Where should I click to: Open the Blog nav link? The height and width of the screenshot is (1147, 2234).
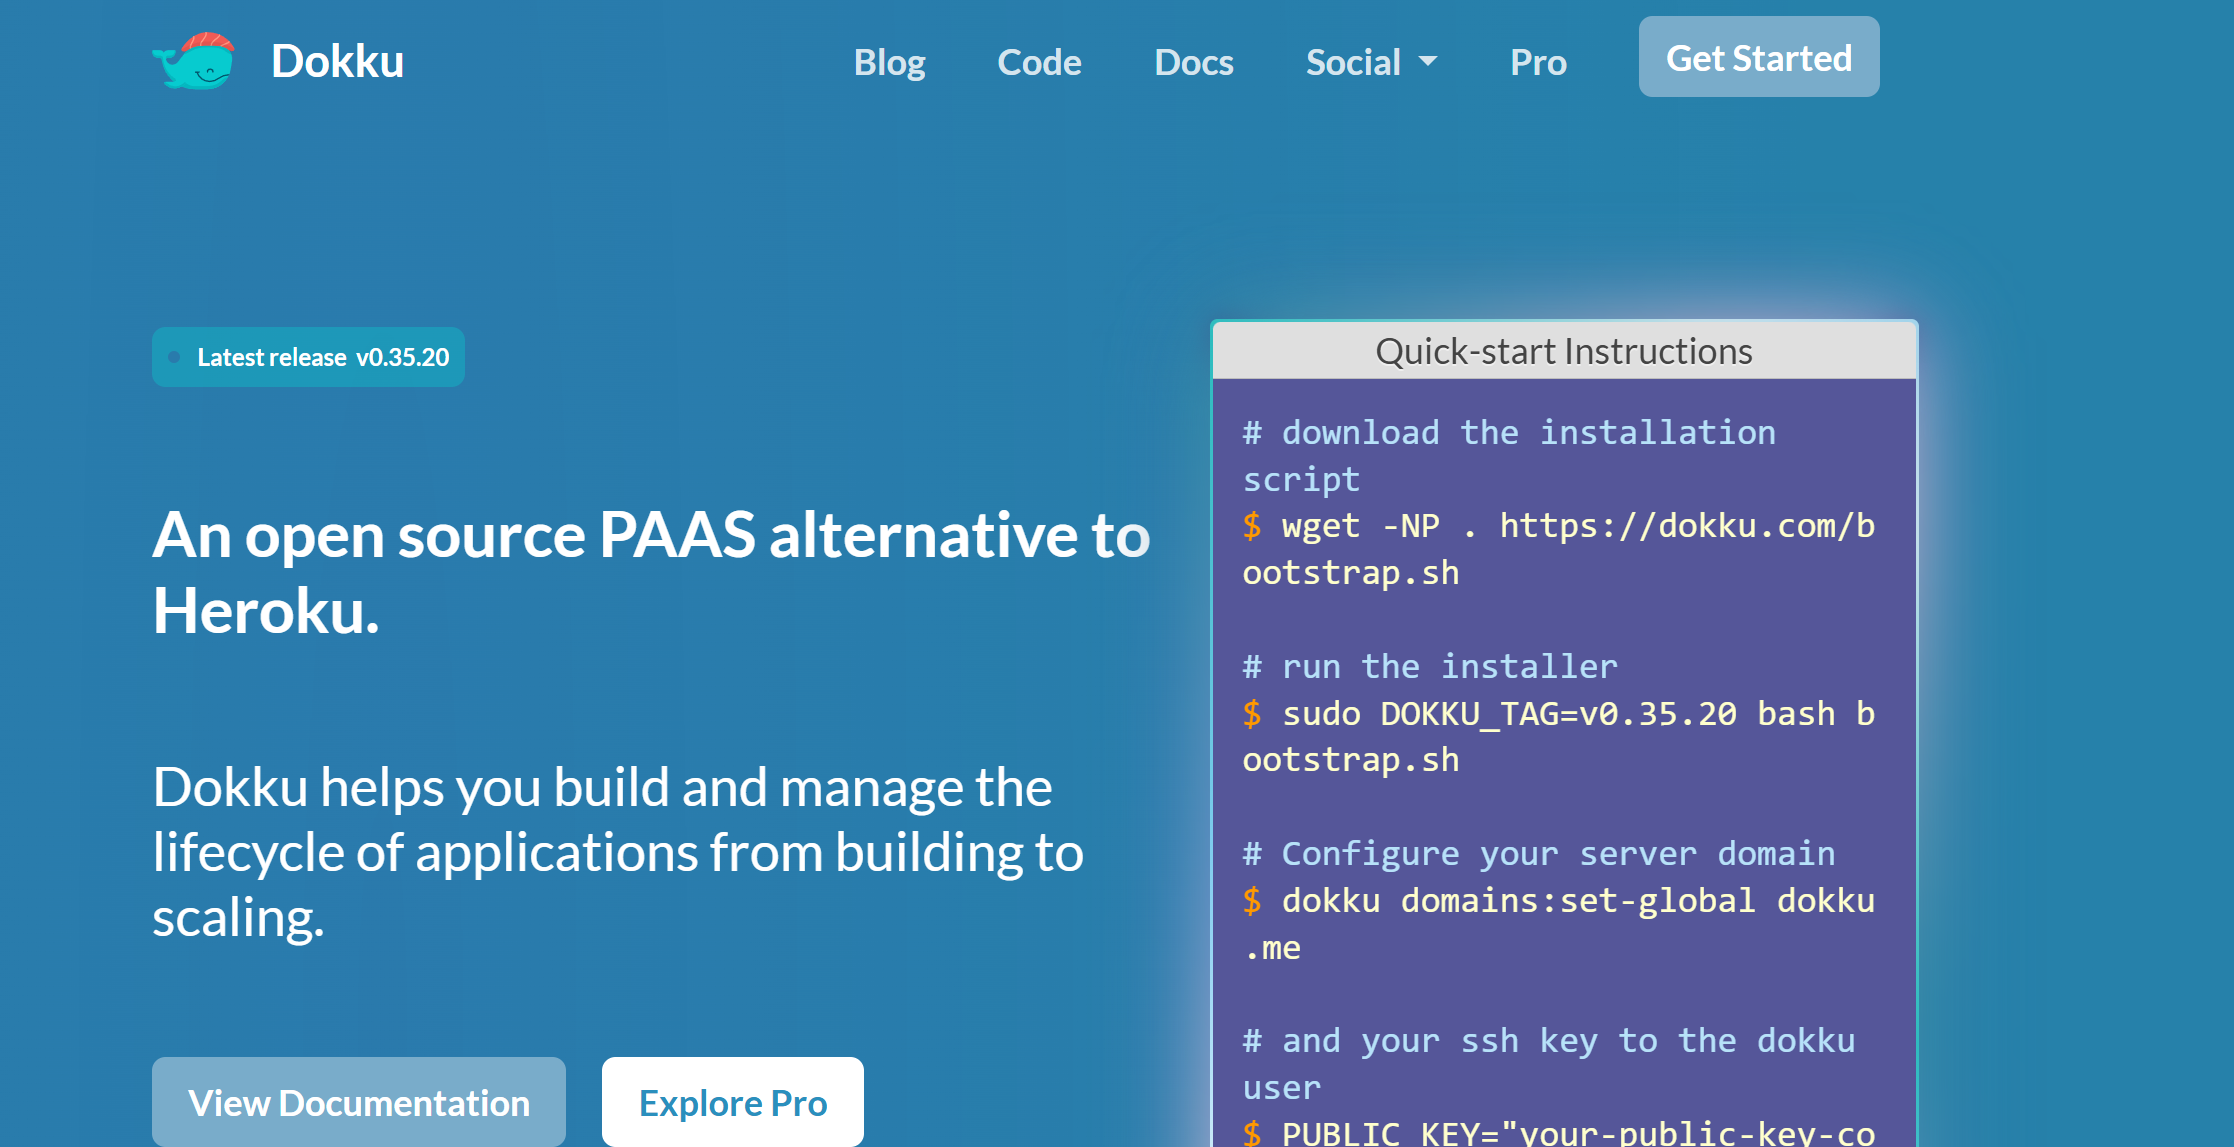[x=889, y=62]
